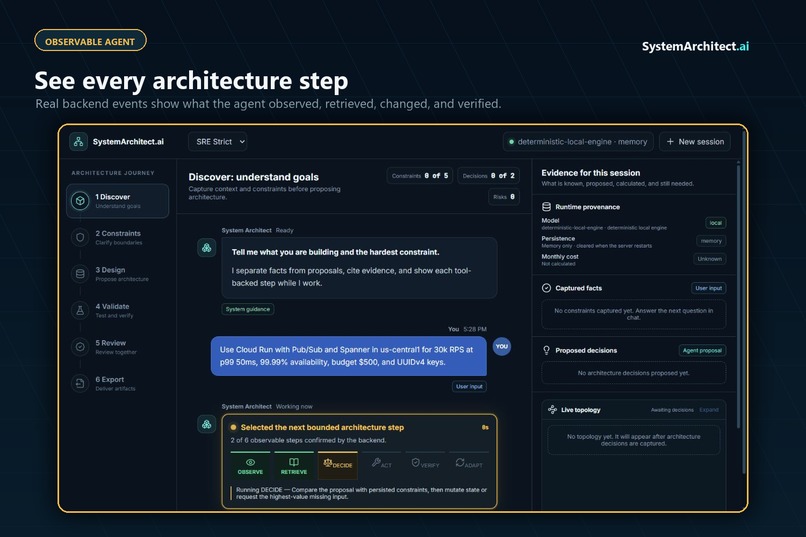Click the System guidance tag
Image resolution: width=806 pixels, height=537 pixels.
click(248, 309)
